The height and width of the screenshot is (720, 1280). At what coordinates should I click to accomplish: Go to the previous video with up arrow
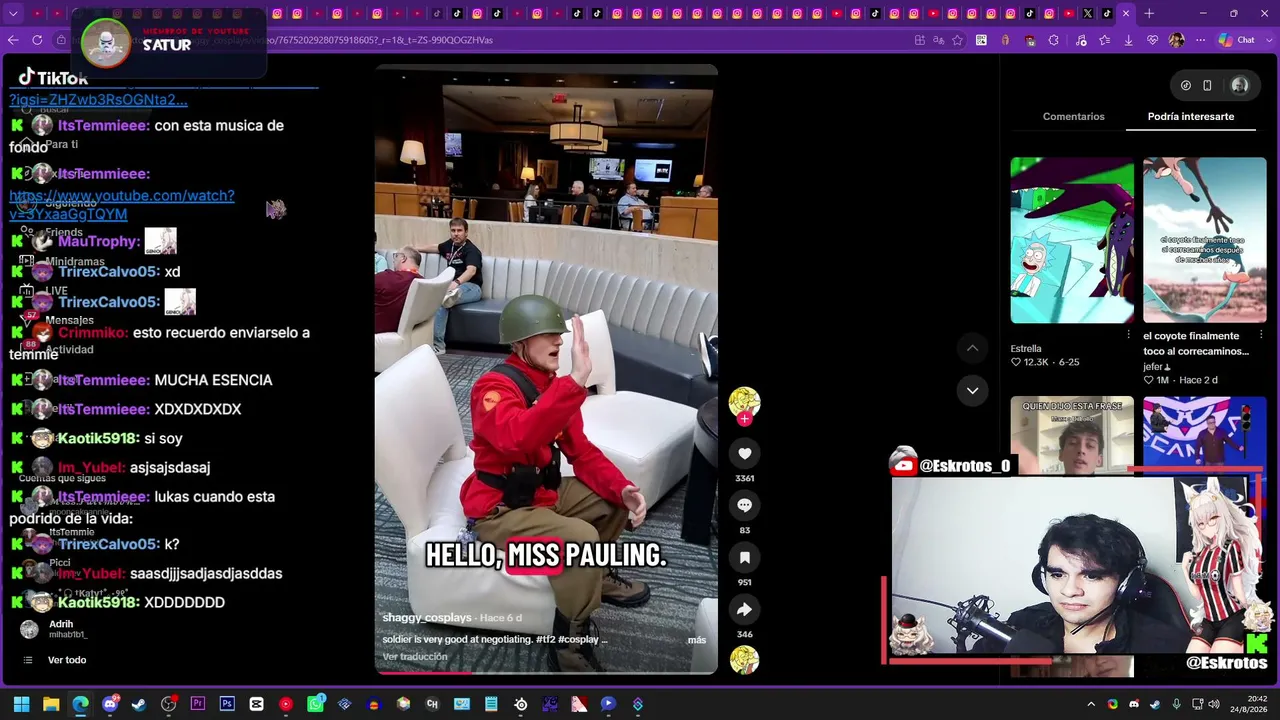tap(972, 348)
